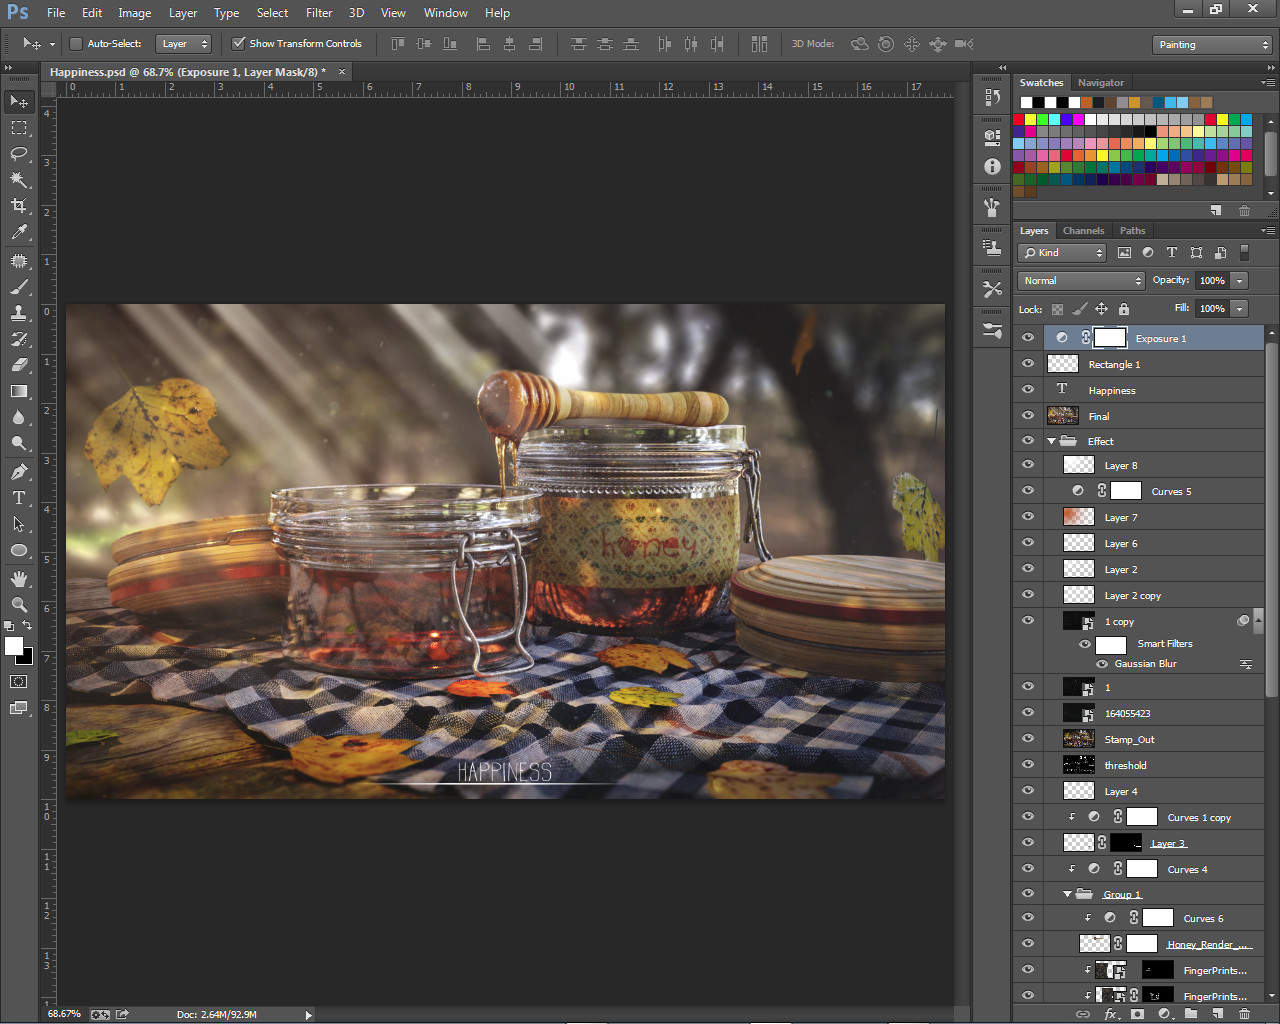Open the Opacity slider dropdown arrow

[x=1240, y=281]
